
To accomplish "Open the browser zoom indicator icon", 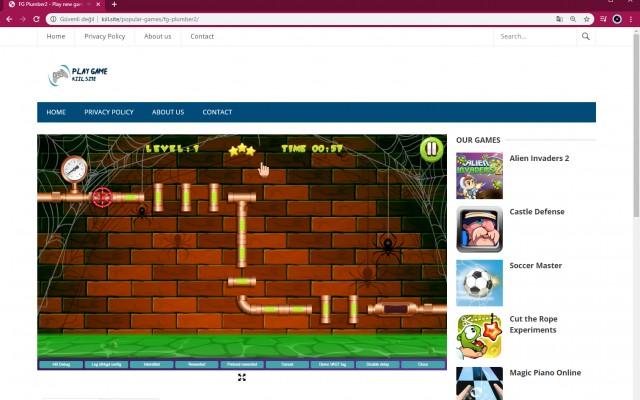I will tap(573, 19).
